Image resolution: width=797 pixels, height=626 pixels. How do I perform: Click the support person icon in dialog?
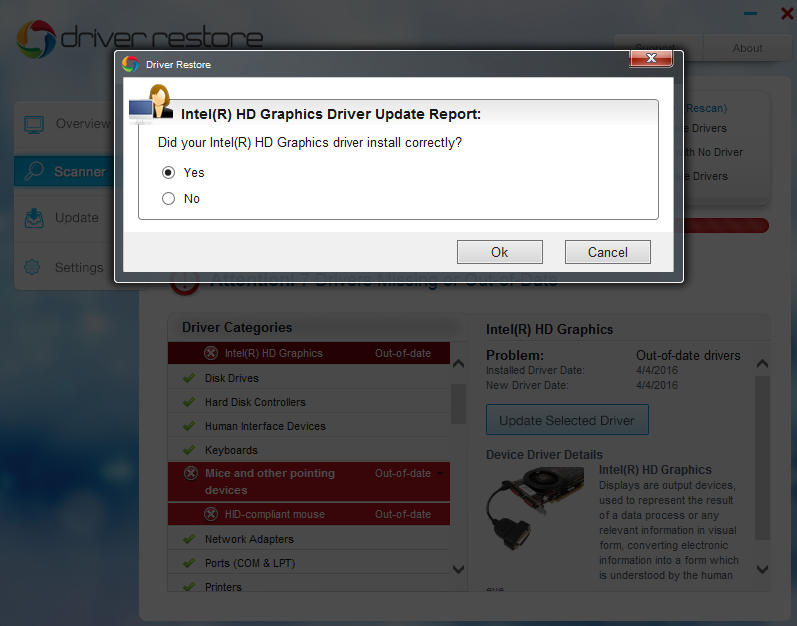coord(151,105)
